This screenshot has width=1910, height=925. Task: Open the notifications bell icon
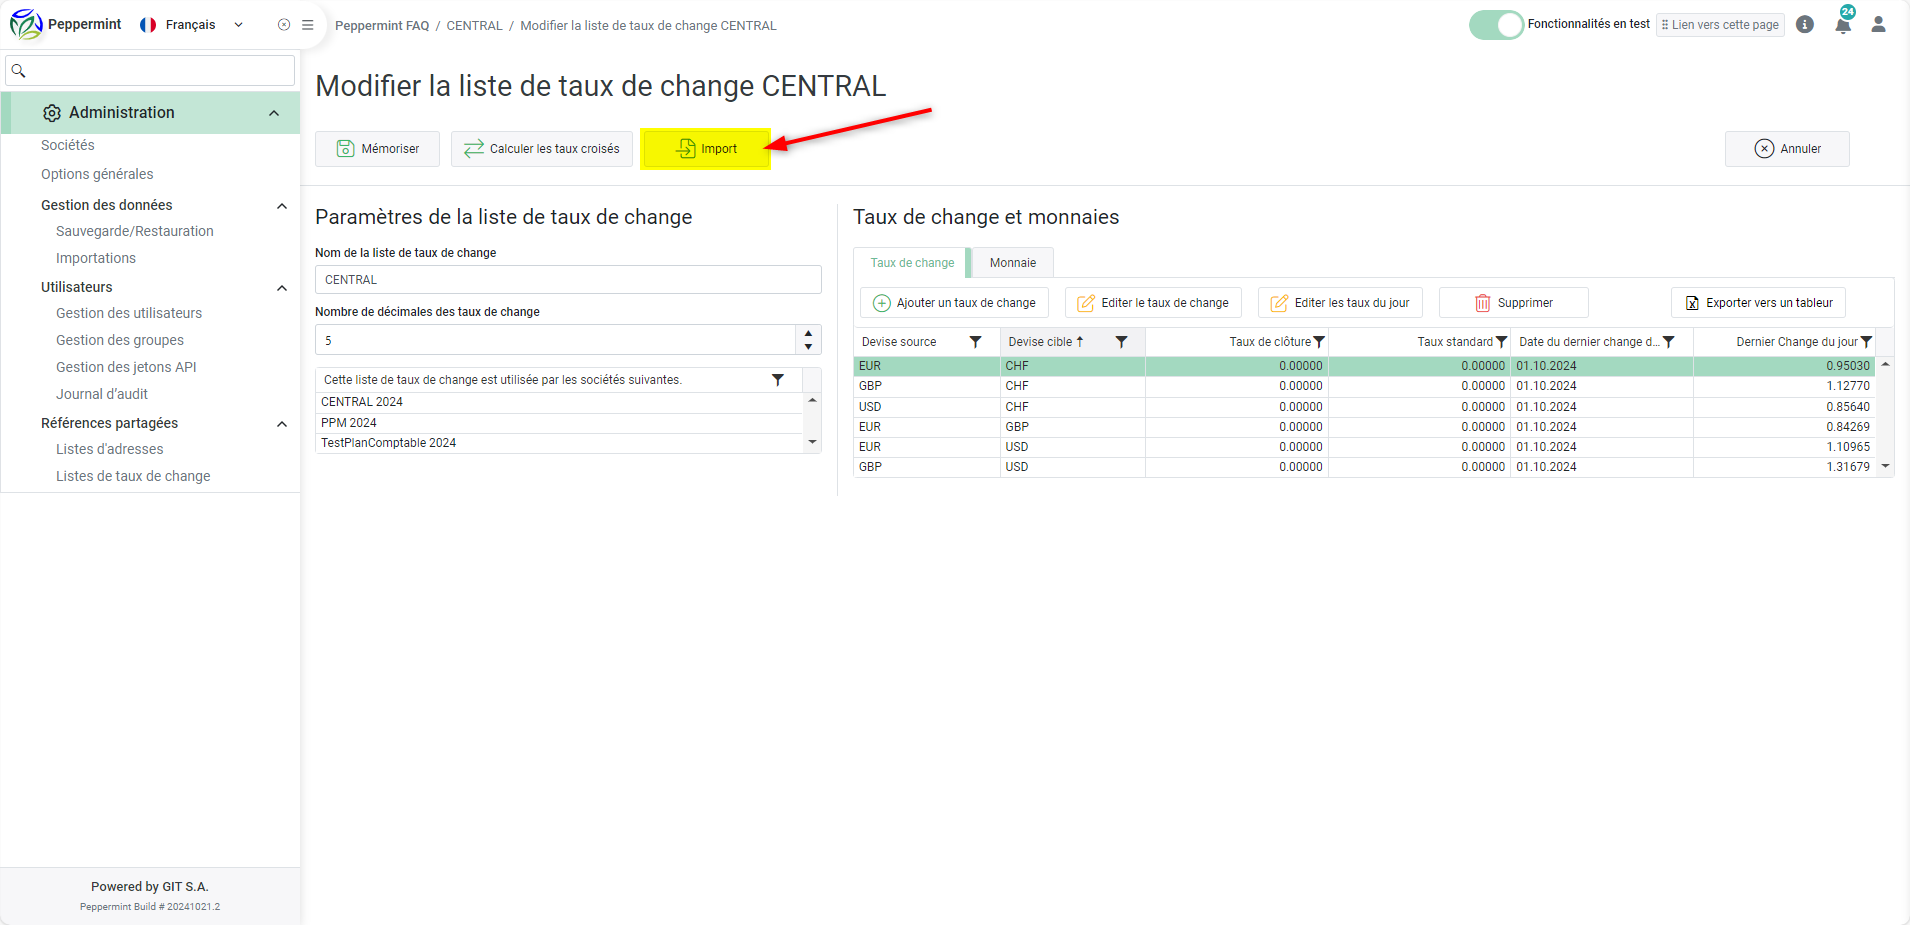click(1843, 25)
